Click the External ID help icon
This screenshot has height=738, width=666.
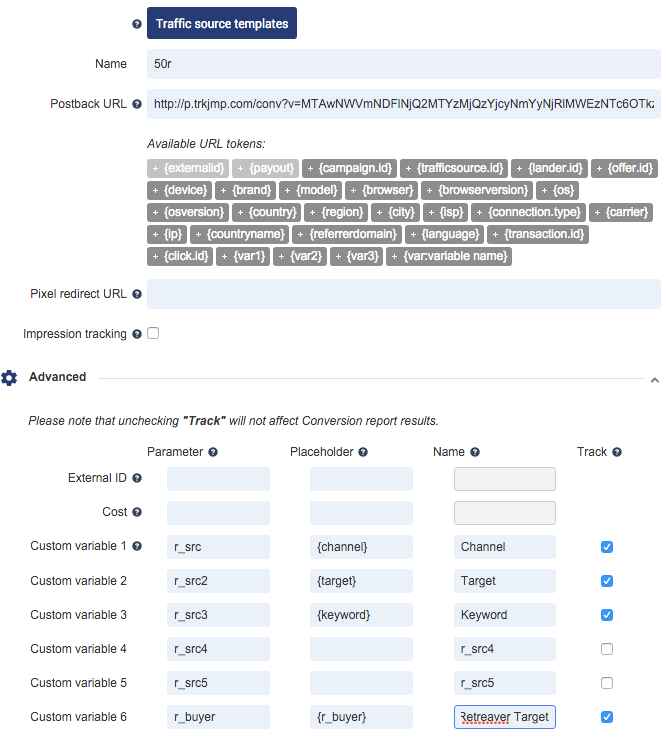click(x=137, y=478)
